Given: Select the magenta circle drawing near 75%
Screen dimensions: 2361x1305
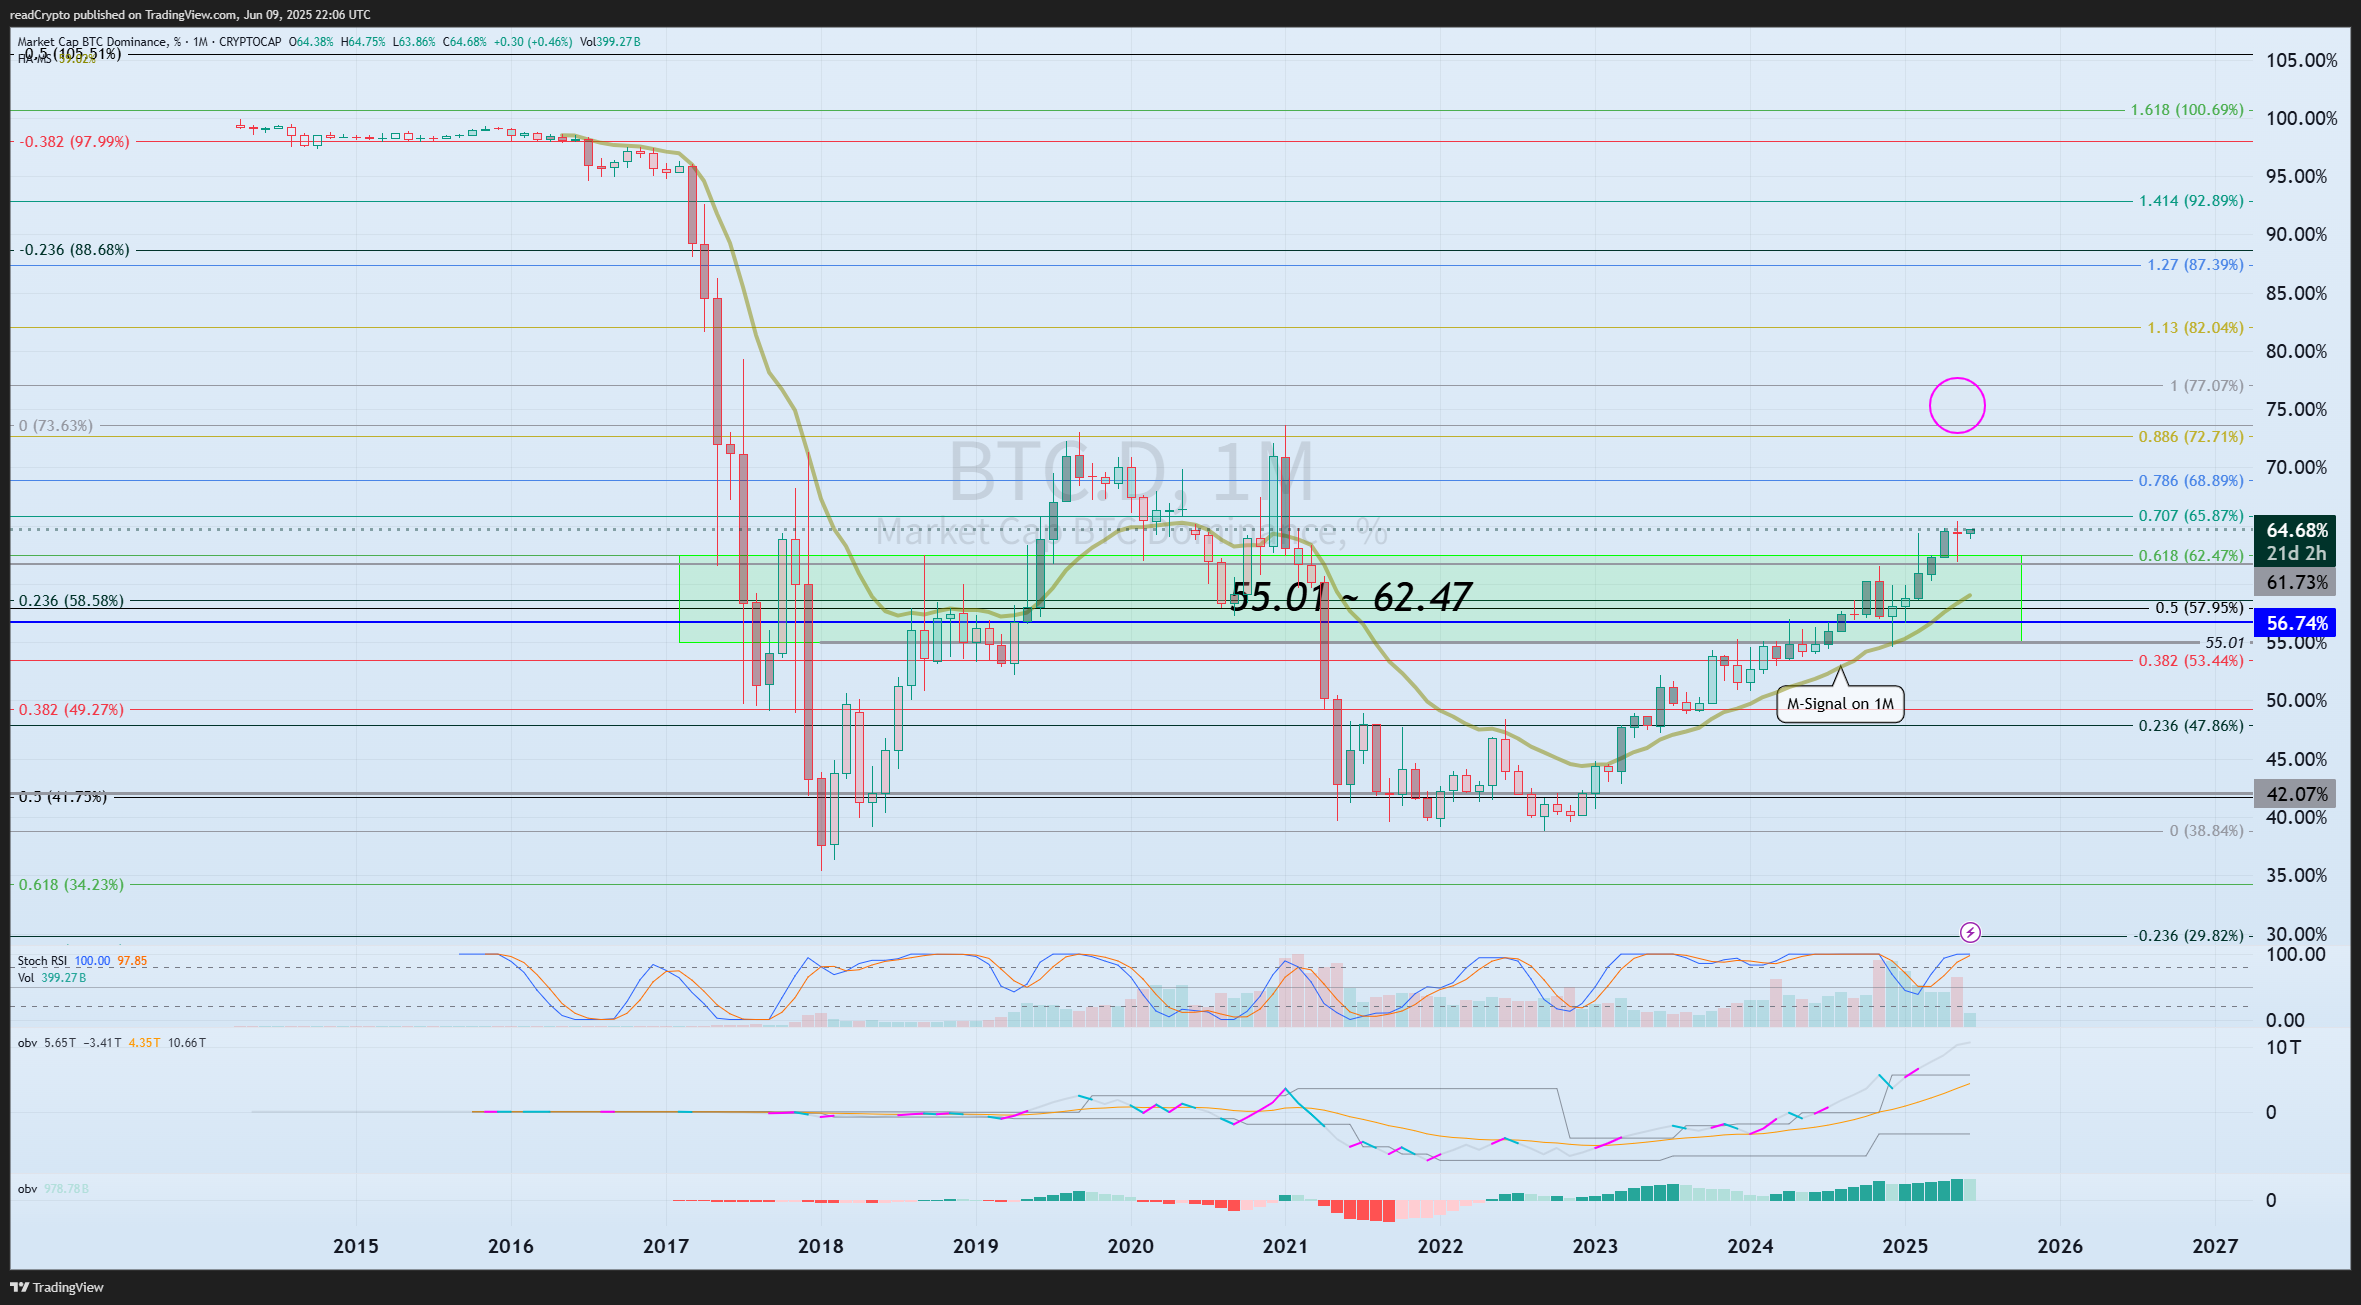Looking at the screenshot, I should point(1957,406).
